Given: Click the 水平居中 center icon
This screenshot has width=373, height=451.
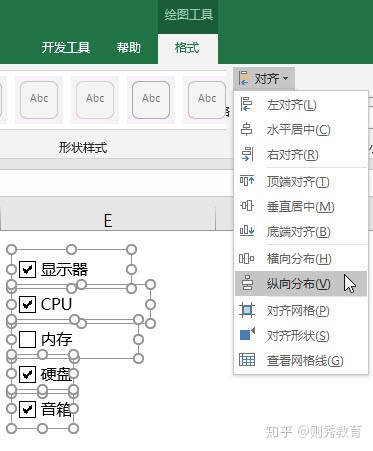Looking at the screenshot, I should coord(246,129).
